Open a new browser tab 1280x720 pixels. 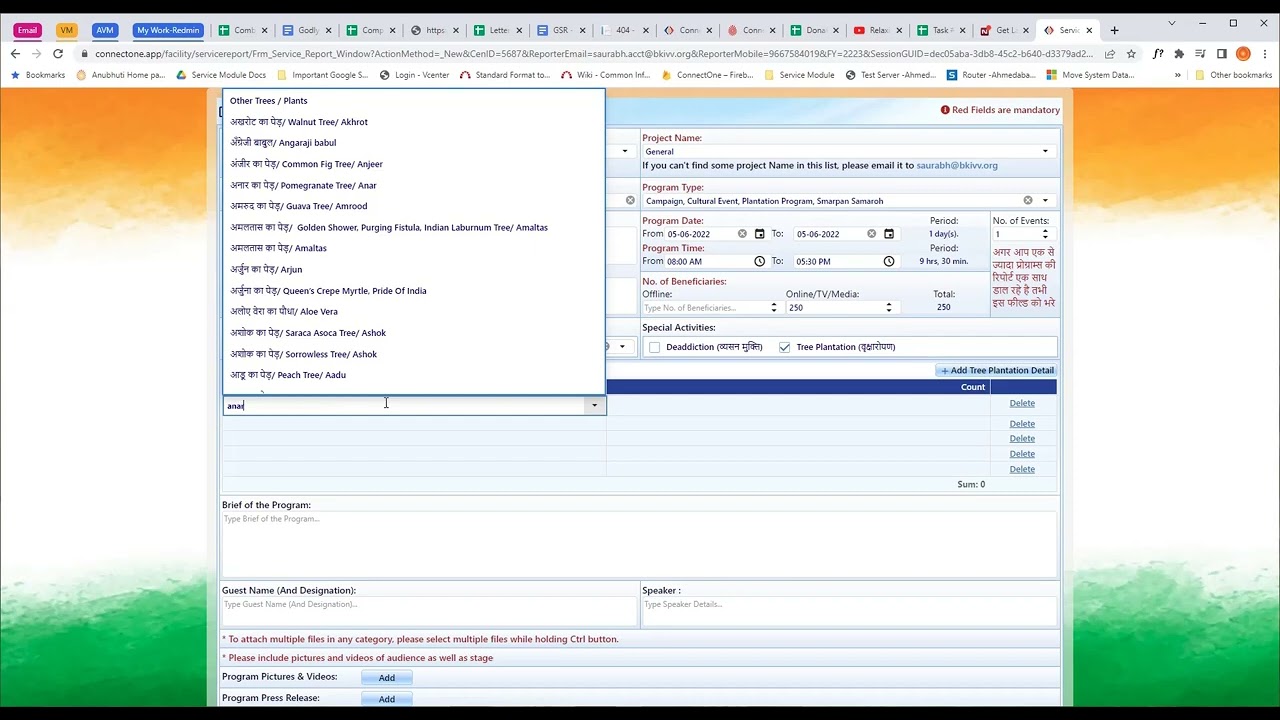point(1114,30)
